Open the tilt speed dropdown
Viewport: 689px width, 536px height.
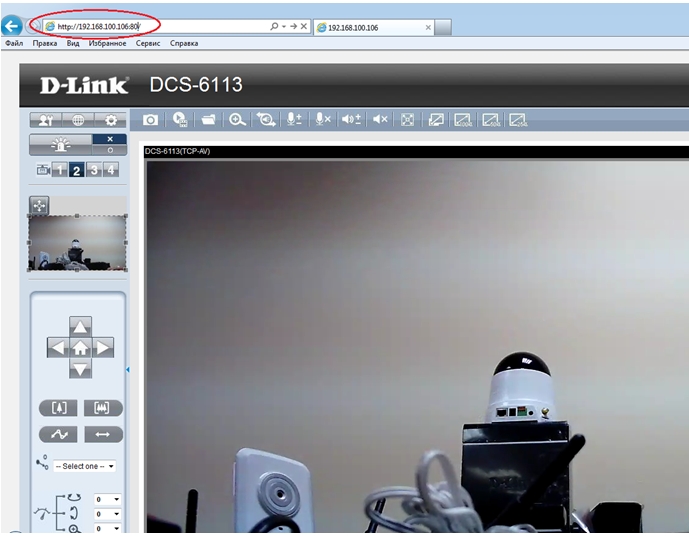click(106, 514)
